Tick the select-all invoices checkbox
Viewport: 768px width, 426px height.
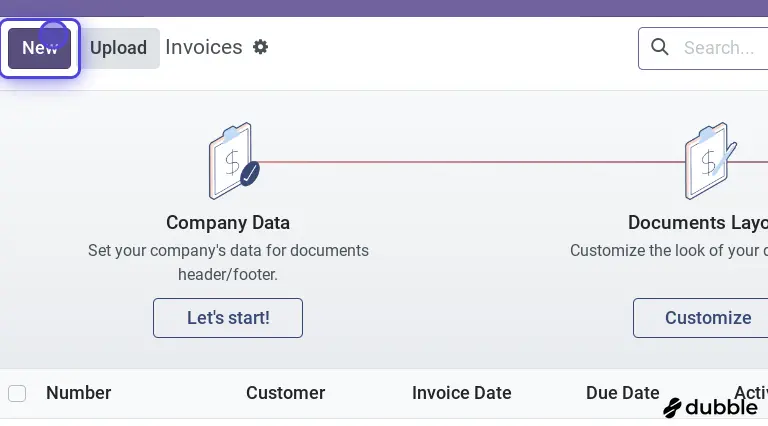click(x=17, y=393)
